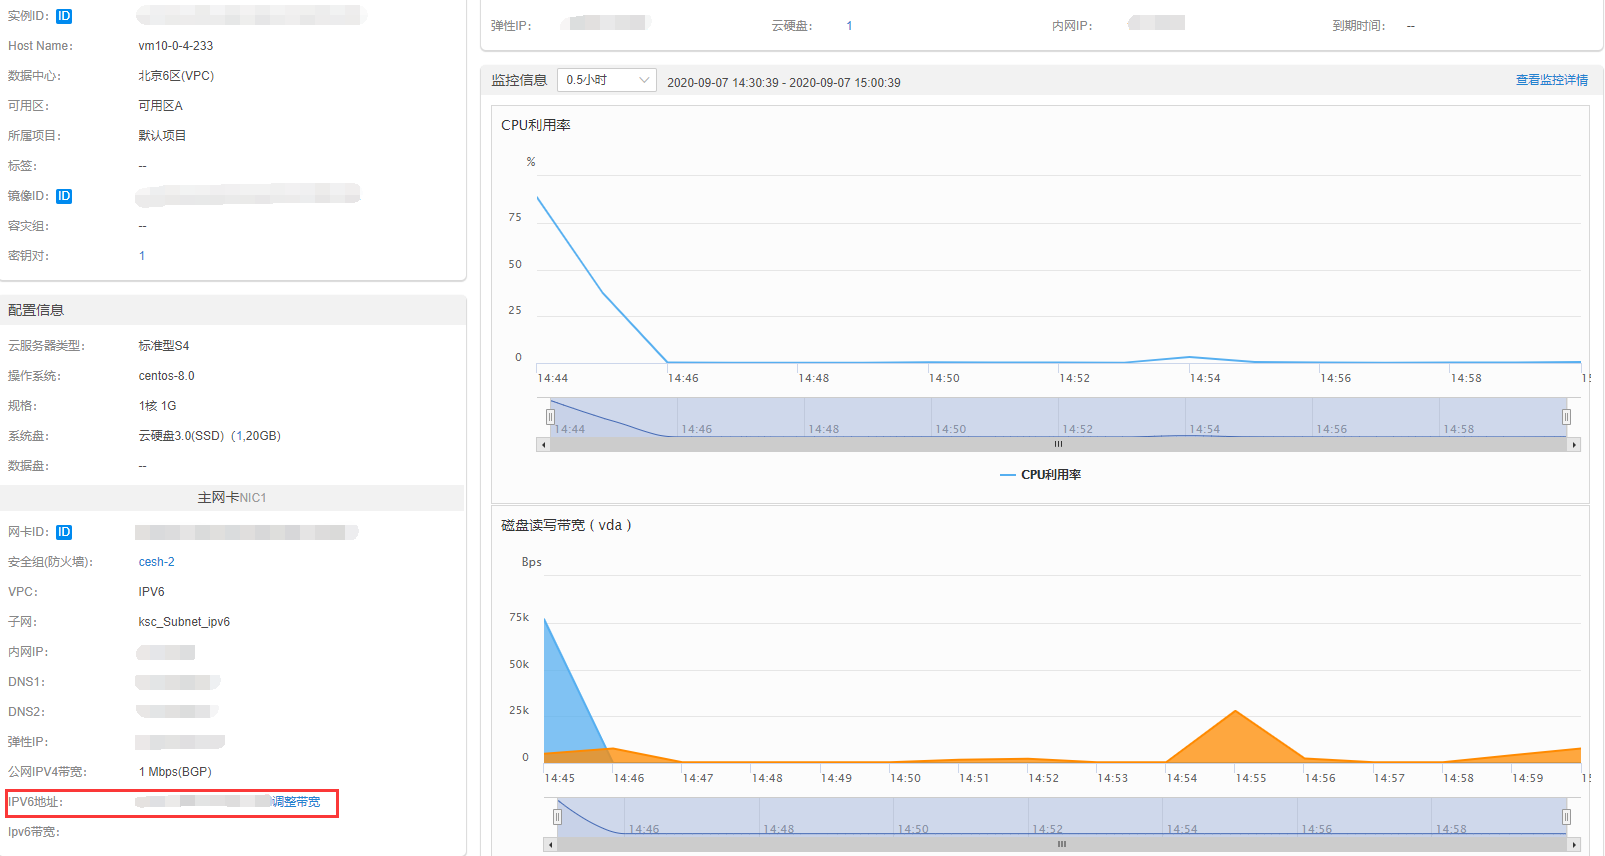Select the 主网卡NIC1 section header
Screen dimensions: 1605x856
coord(232,498)
